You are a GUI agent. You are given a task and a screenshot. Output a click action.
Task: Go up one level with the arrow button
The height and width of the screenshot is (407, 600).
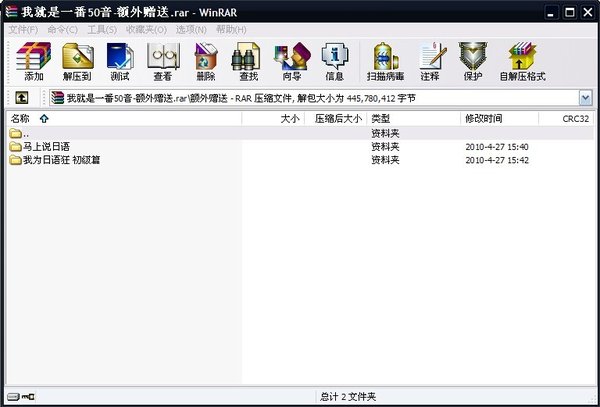[21, 98]
